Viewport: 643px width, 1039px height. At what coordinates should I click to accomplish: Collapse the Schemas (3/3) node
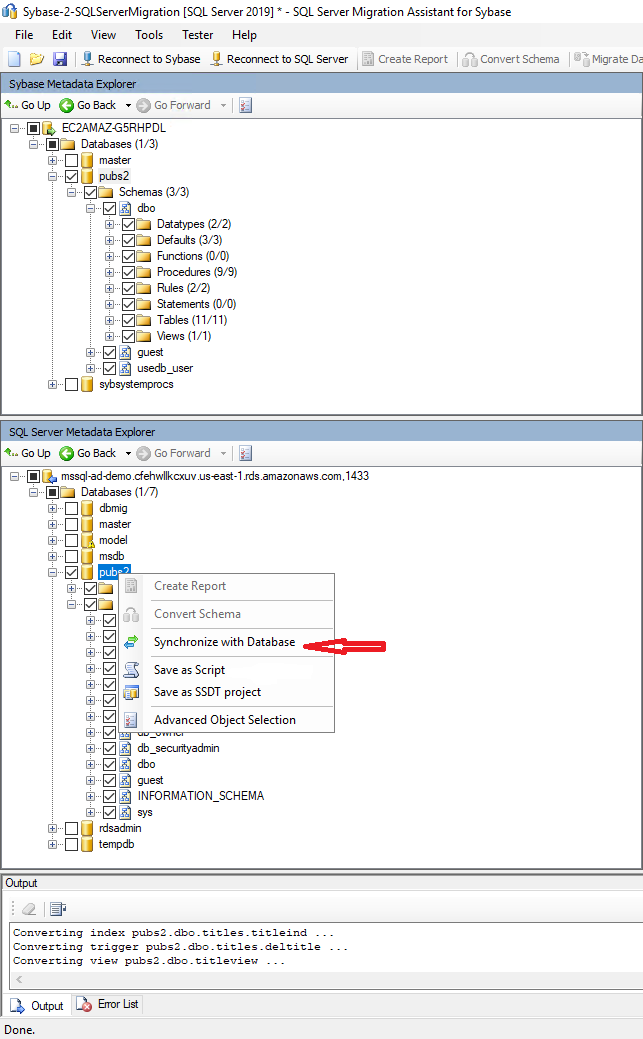tap(72, 192)
